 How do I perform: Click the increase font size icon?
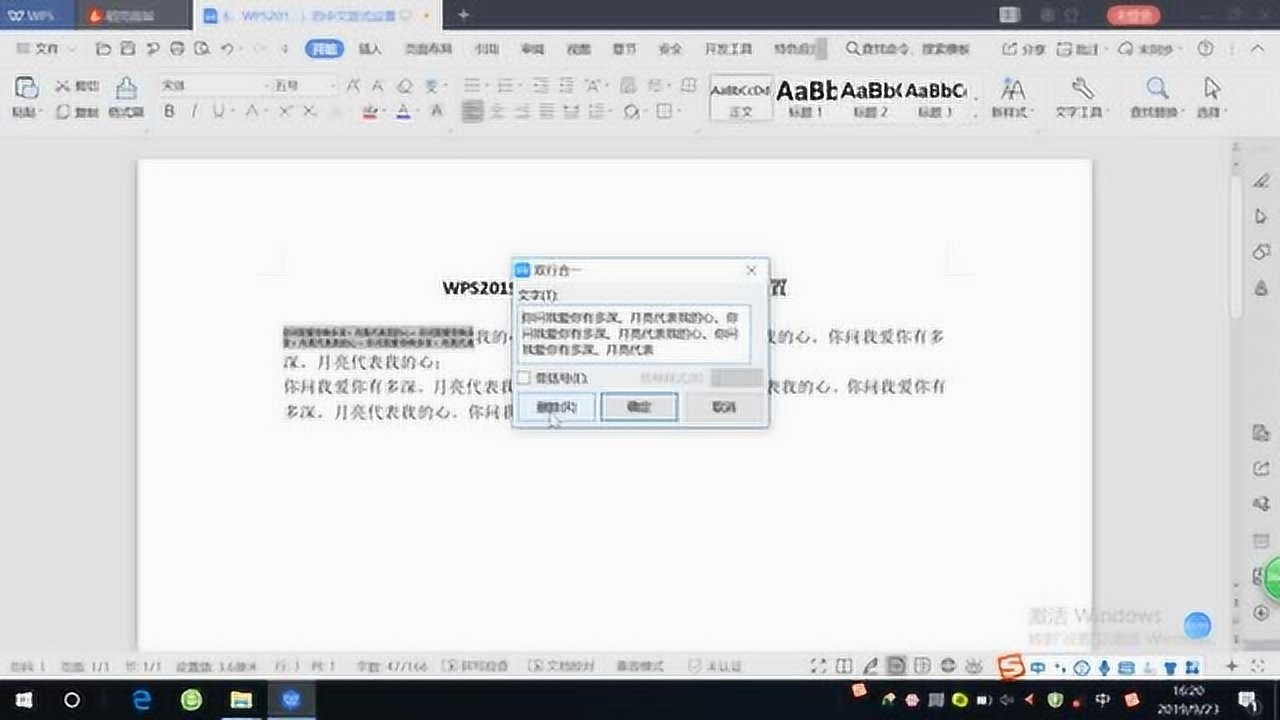point(353,87)
